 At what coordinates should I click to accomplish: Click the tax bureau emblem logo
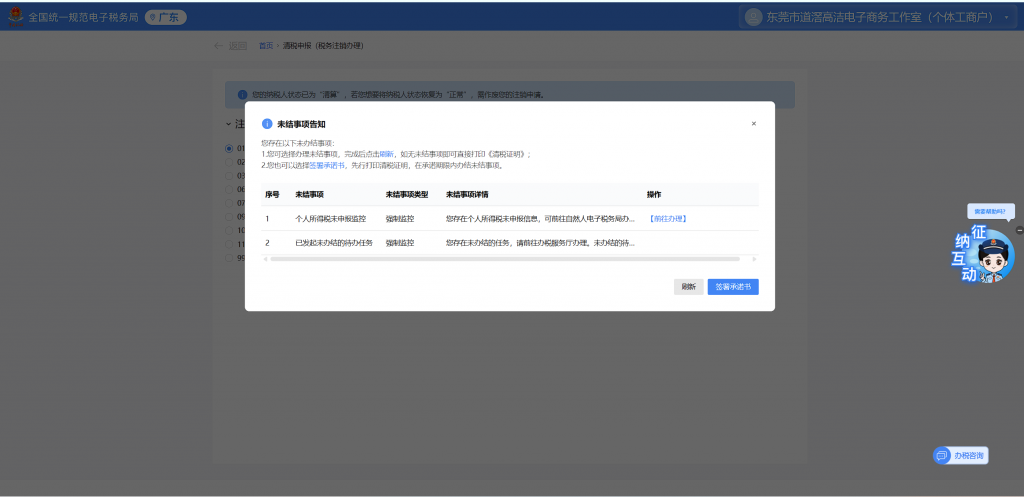15,17
